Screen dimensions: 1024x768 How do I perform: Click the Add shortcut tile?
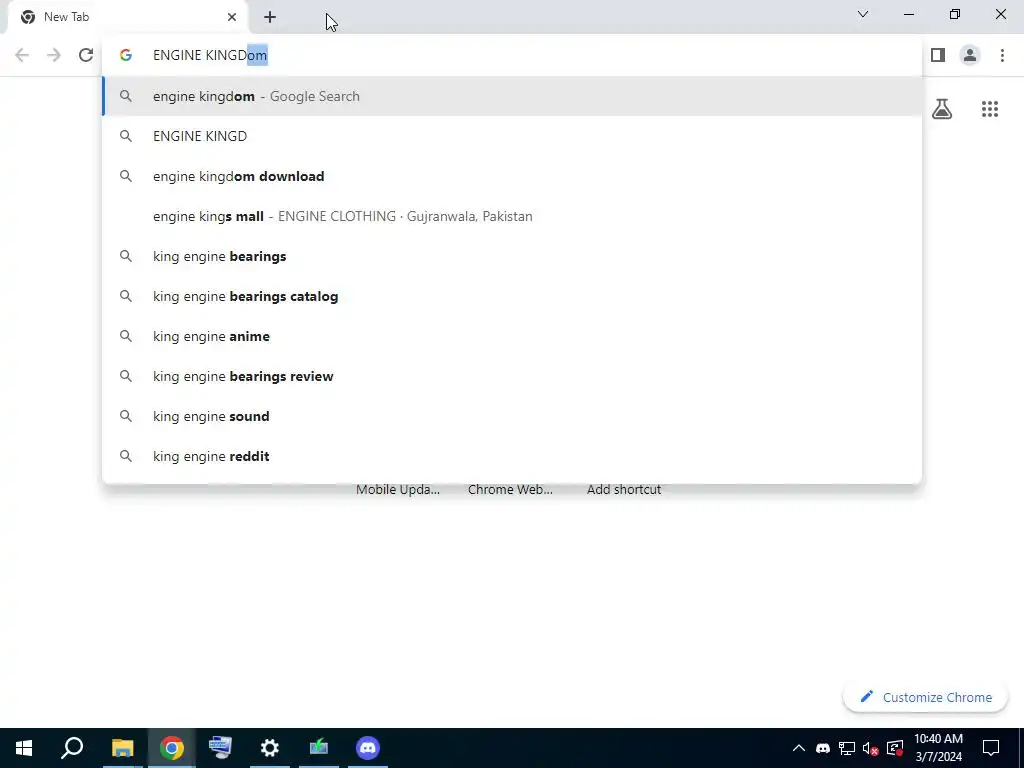coord(624,489)
